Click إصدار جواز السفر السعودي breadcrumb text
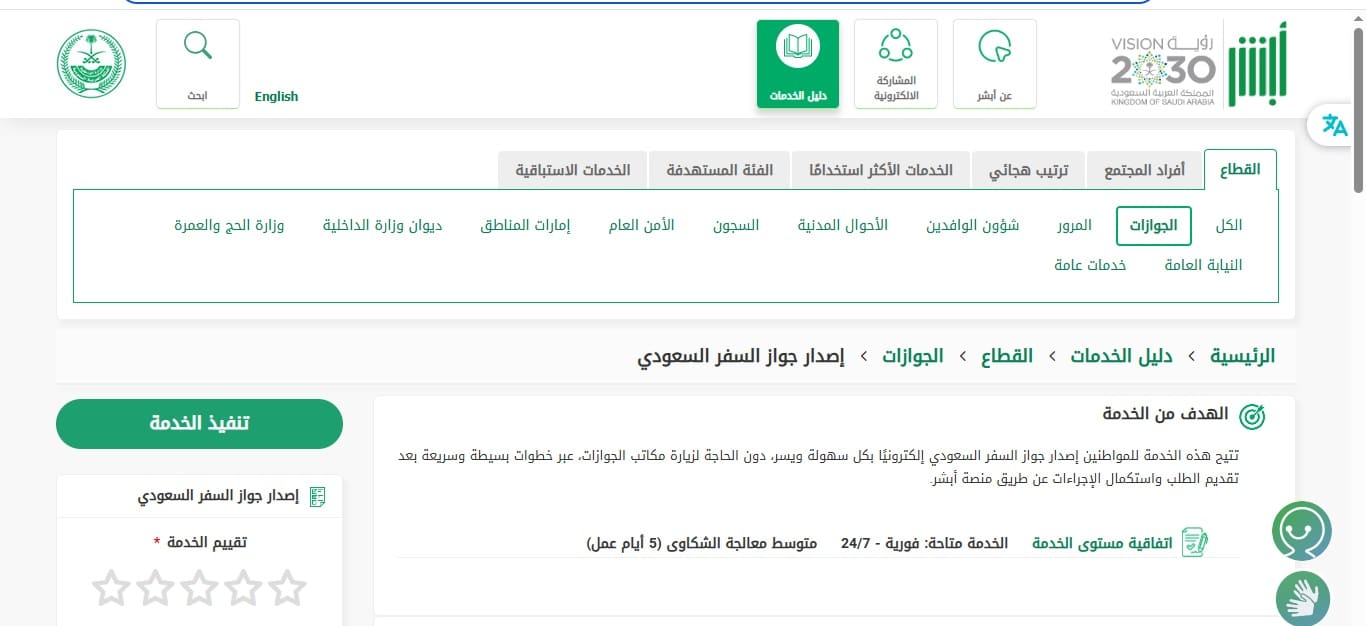This screenshot has width=1366, height=626. 741,356
